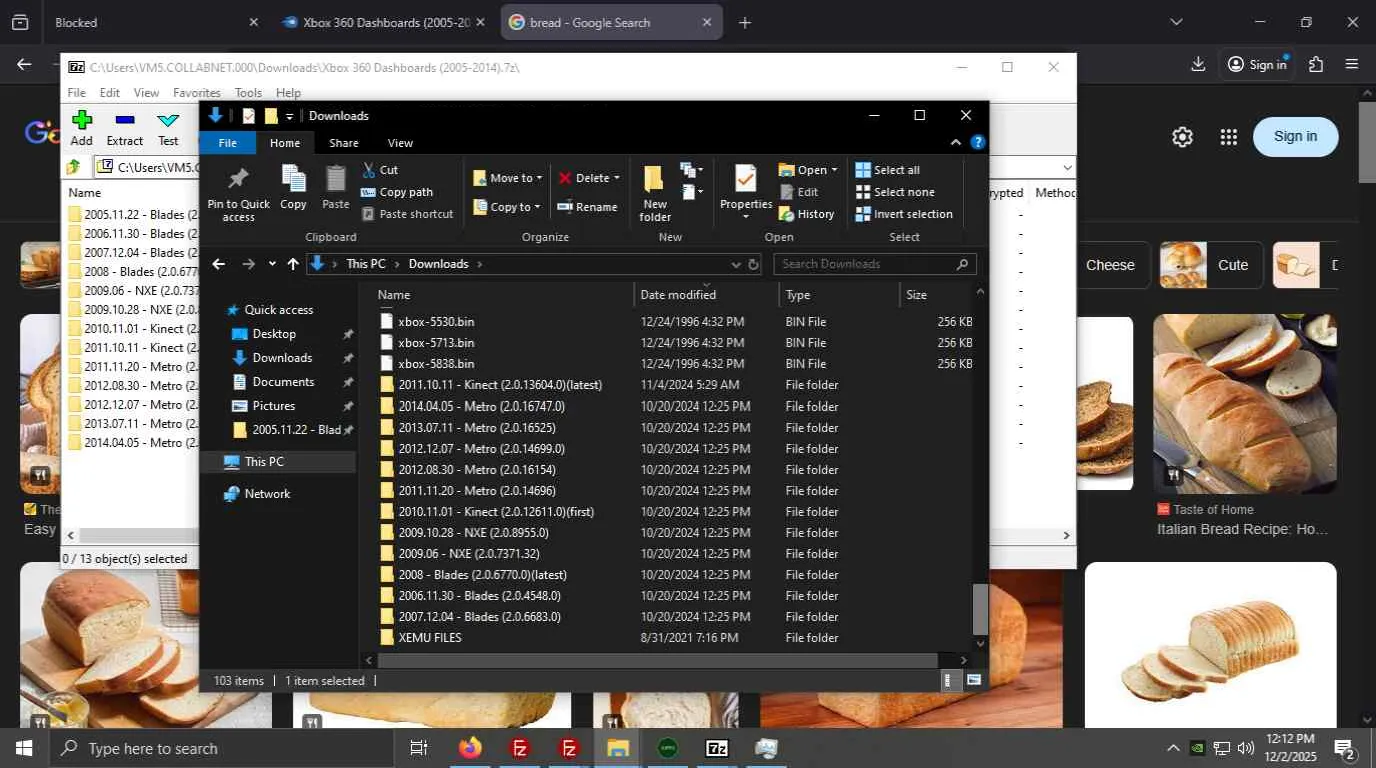Viewport: 1376px width, 768px height.
Task: Open the Properties dropdown arrow
Action: [746, 216]
